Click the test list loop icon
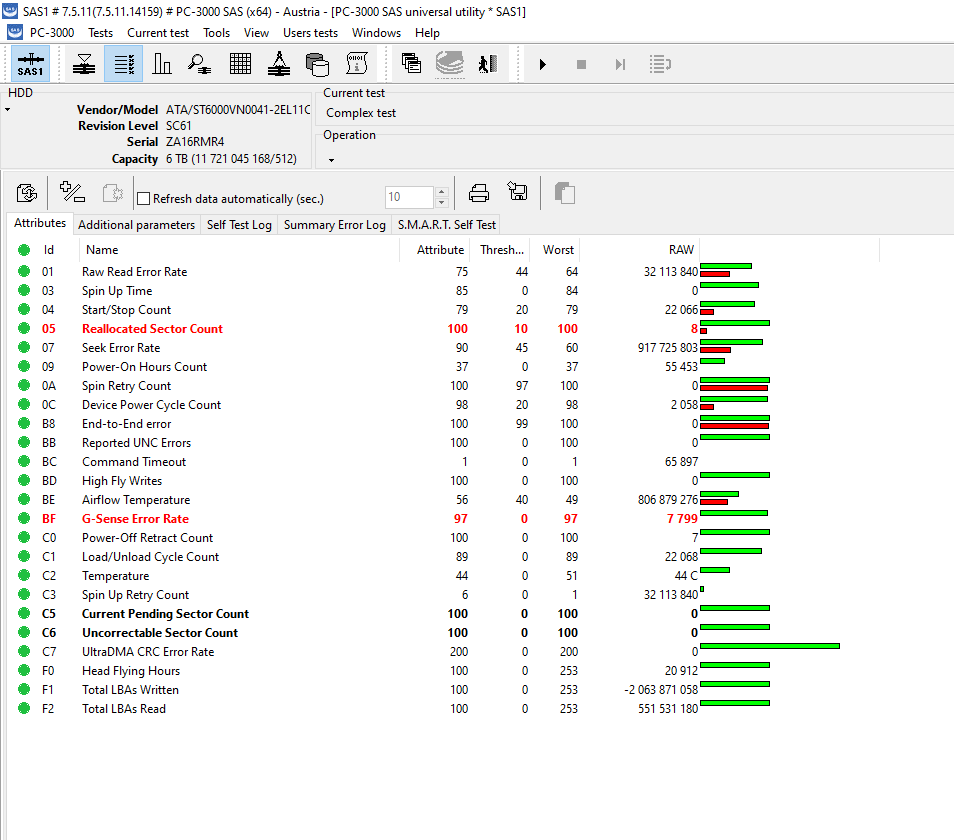Screen dimensions: 954x840 (660, 64)
